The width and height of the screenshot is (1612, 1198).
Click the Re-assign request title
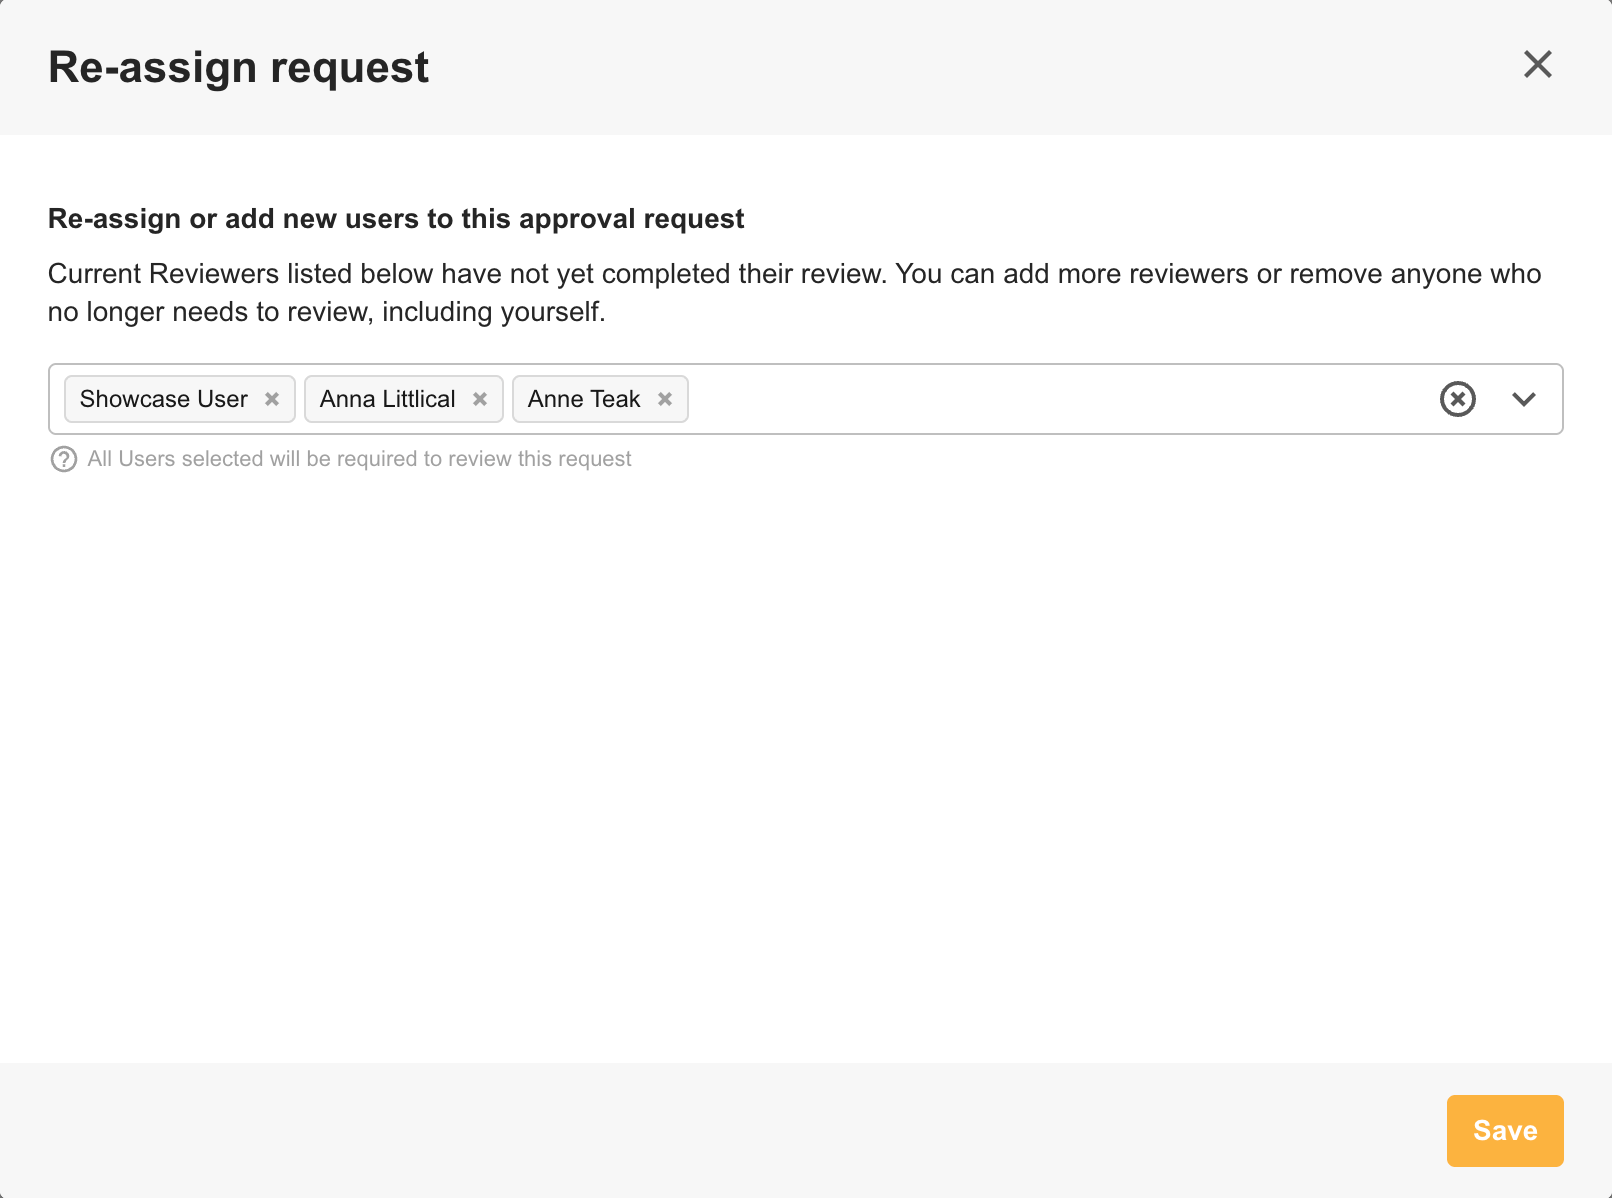pos(238,66)
